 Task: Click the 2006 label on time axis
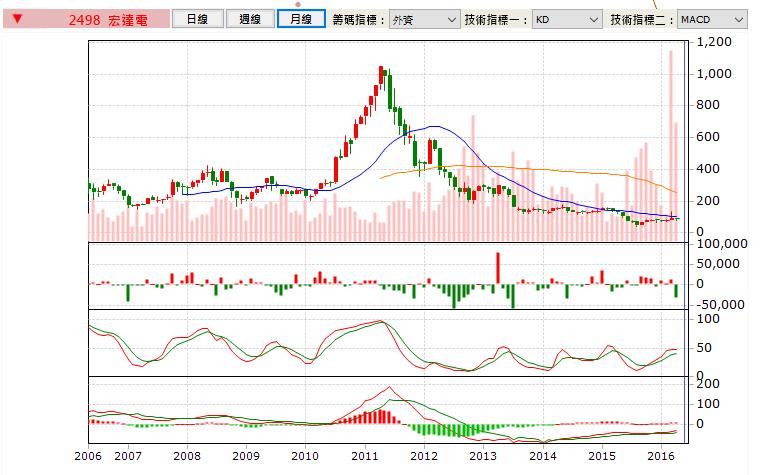pyautogui.click(x=88, y=455)
